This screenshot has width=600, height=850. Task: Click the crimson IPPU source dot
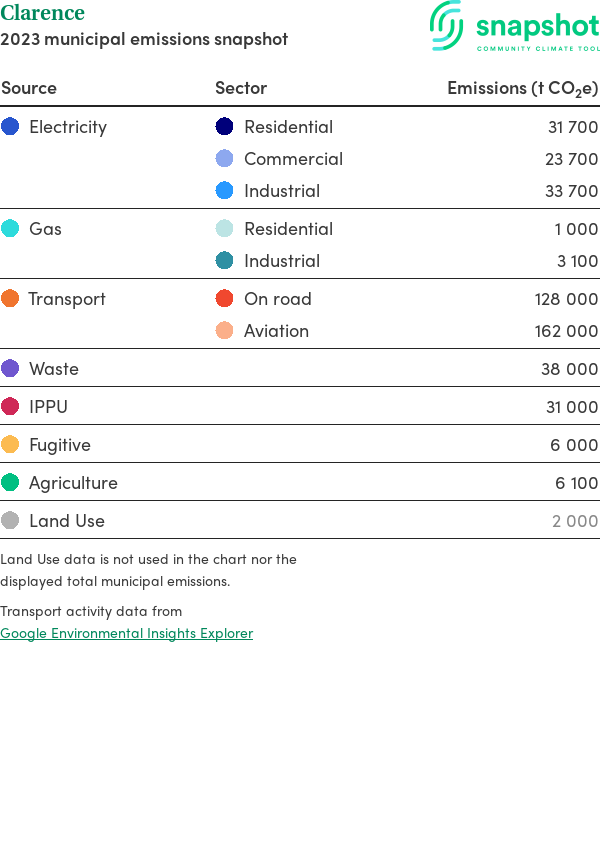pos(10,406)
